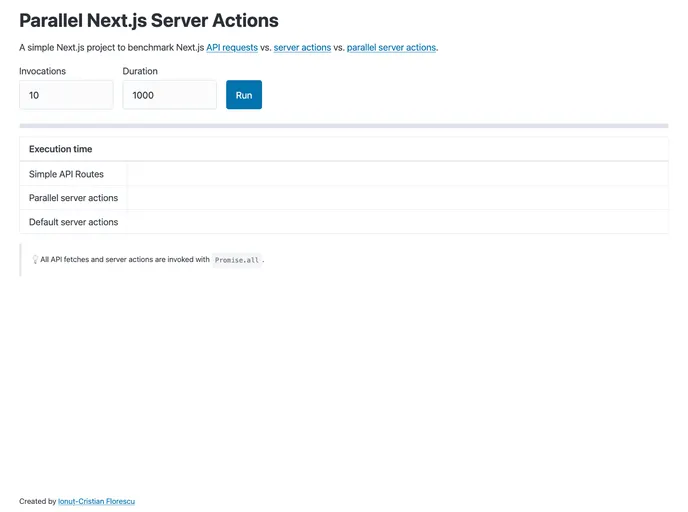Click the Invocations field label
This screenshot has height=512, width=688.
click(43, 71)
